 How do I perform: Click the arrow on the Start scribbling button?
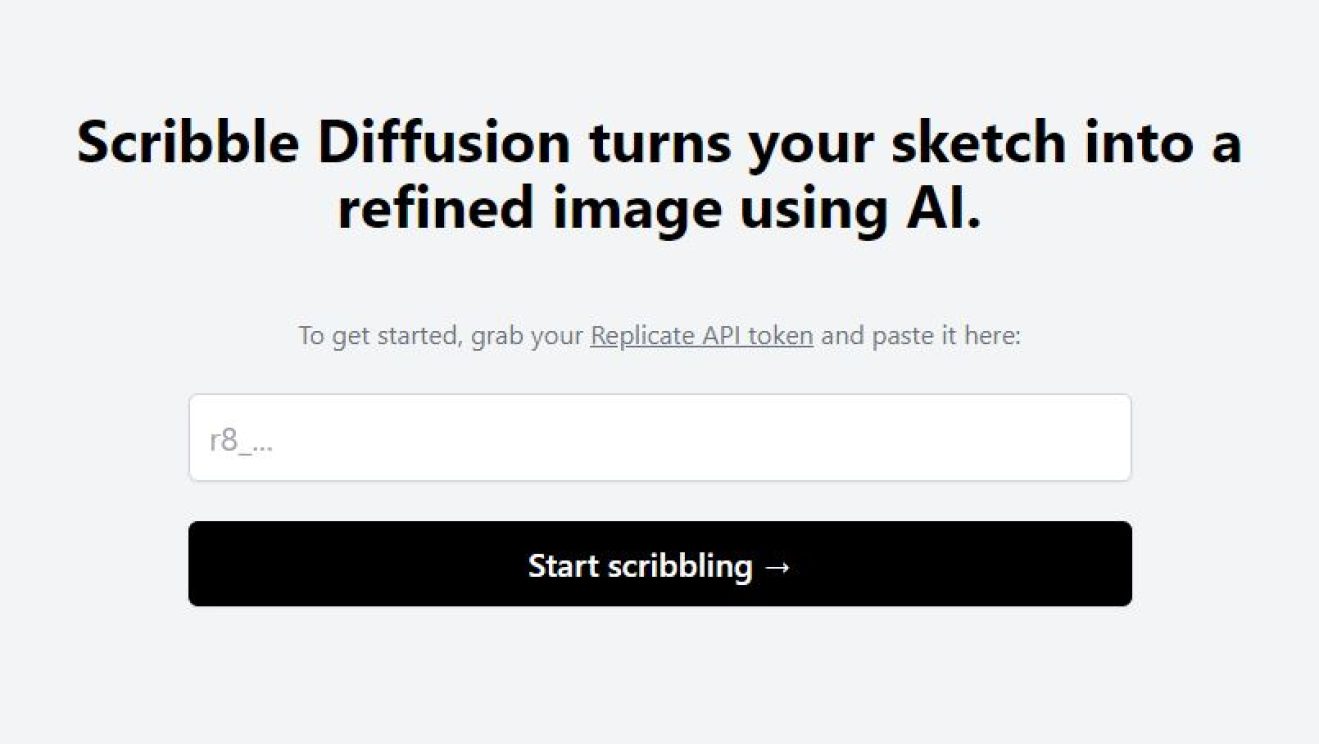click(779, 565)
